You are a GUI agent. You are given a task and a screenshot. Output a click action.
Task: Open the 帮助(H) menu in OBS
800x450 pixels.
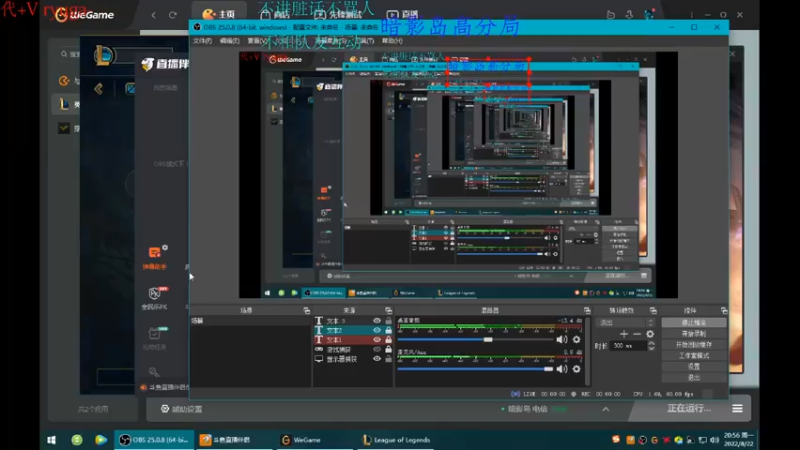point(392,41)
